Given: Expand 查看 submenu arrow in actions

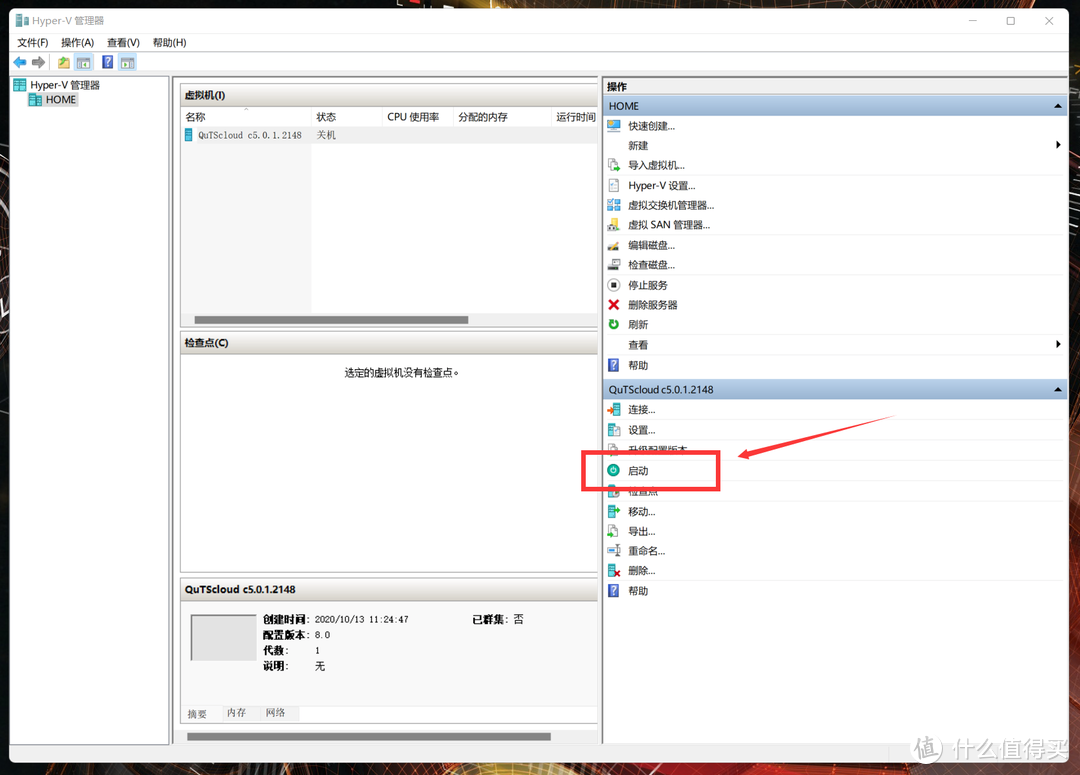Looking at the screenshot, I should coord(1058,344).
